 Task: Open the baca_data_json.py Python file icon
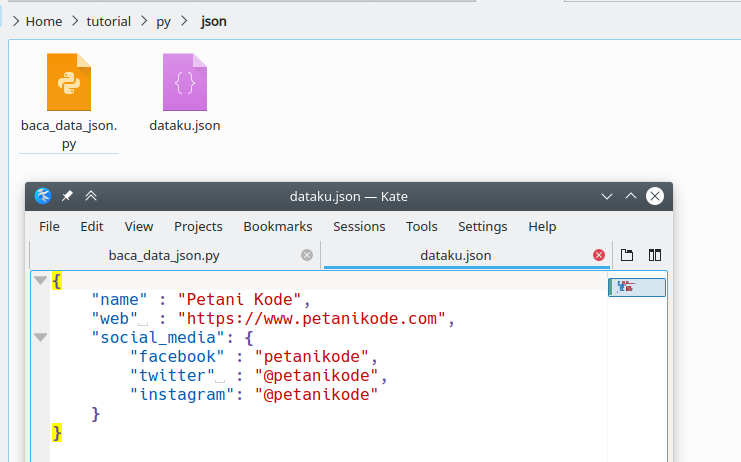point(69,82)
